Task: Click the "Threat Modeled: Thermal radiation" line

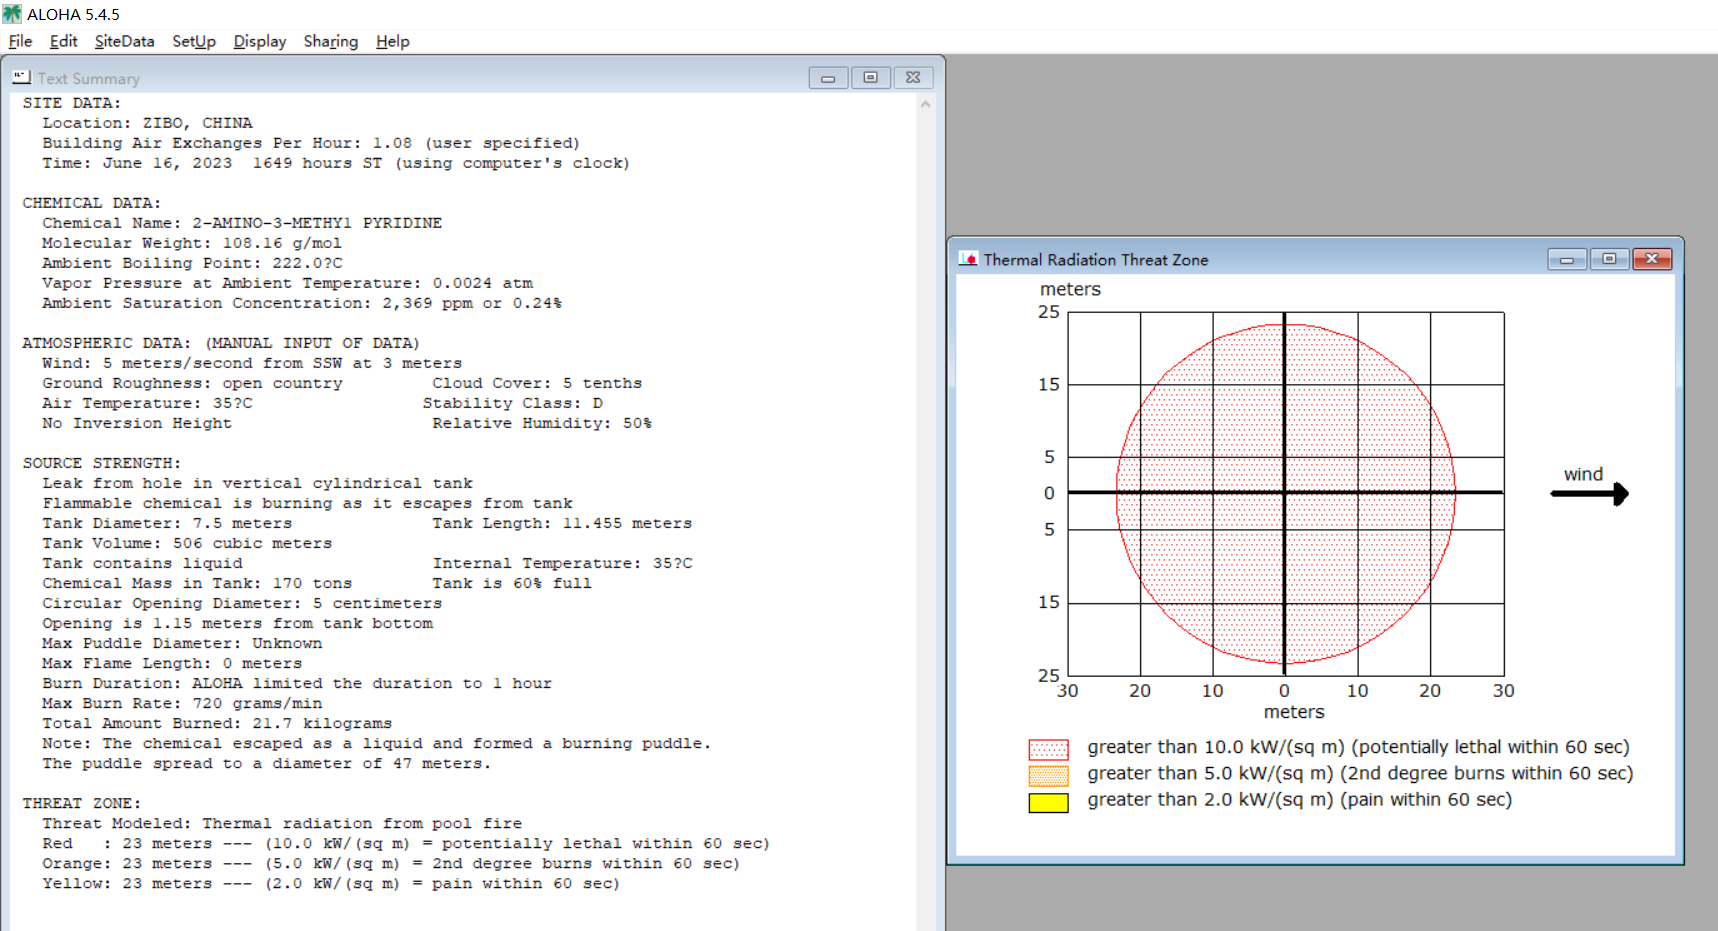Action: 282,823
